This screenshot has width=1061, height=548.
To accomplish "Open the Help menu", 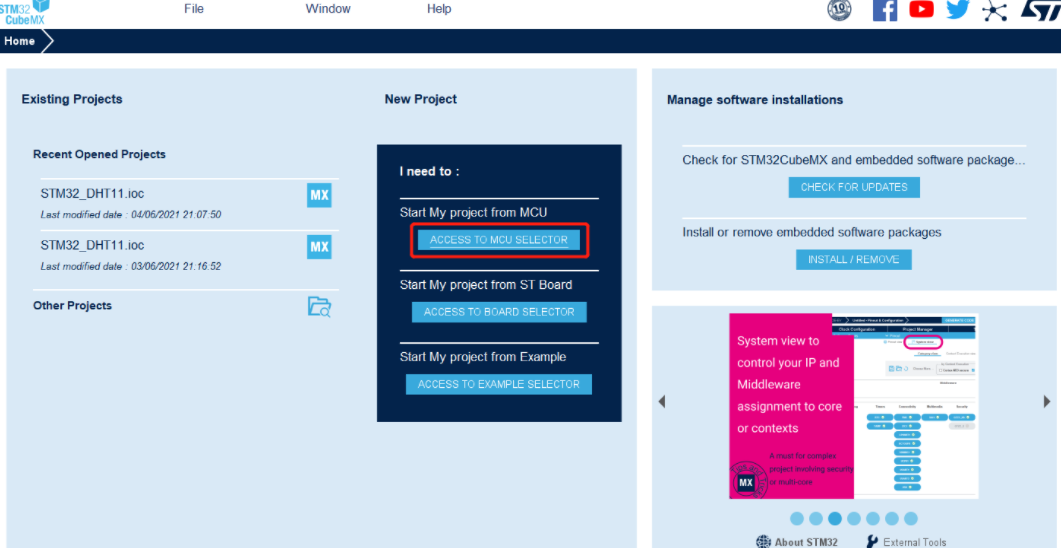I will (439, 9).
